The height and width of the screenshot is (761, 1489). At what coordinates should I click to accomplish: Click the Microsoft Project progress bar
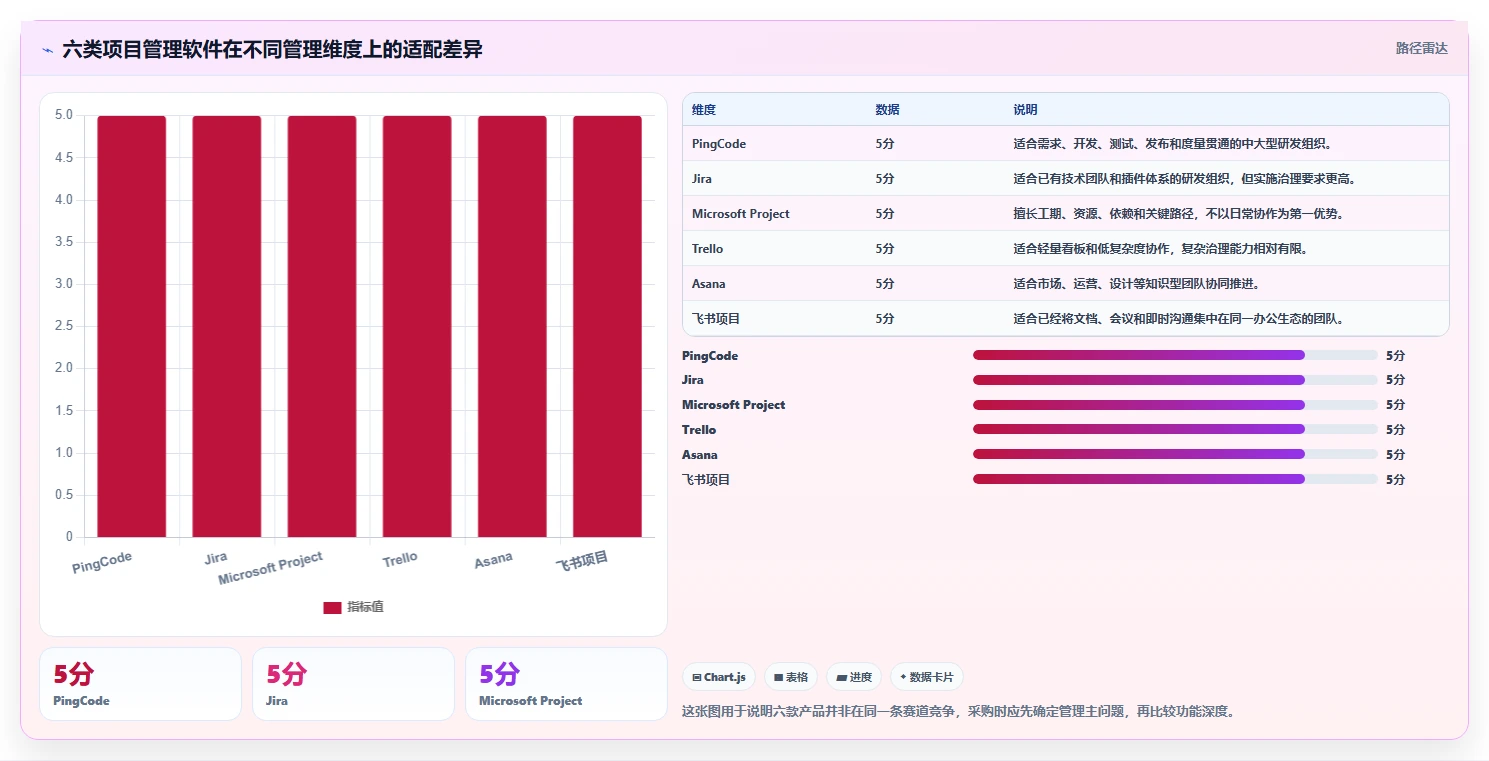click(x=1175, y=405)
